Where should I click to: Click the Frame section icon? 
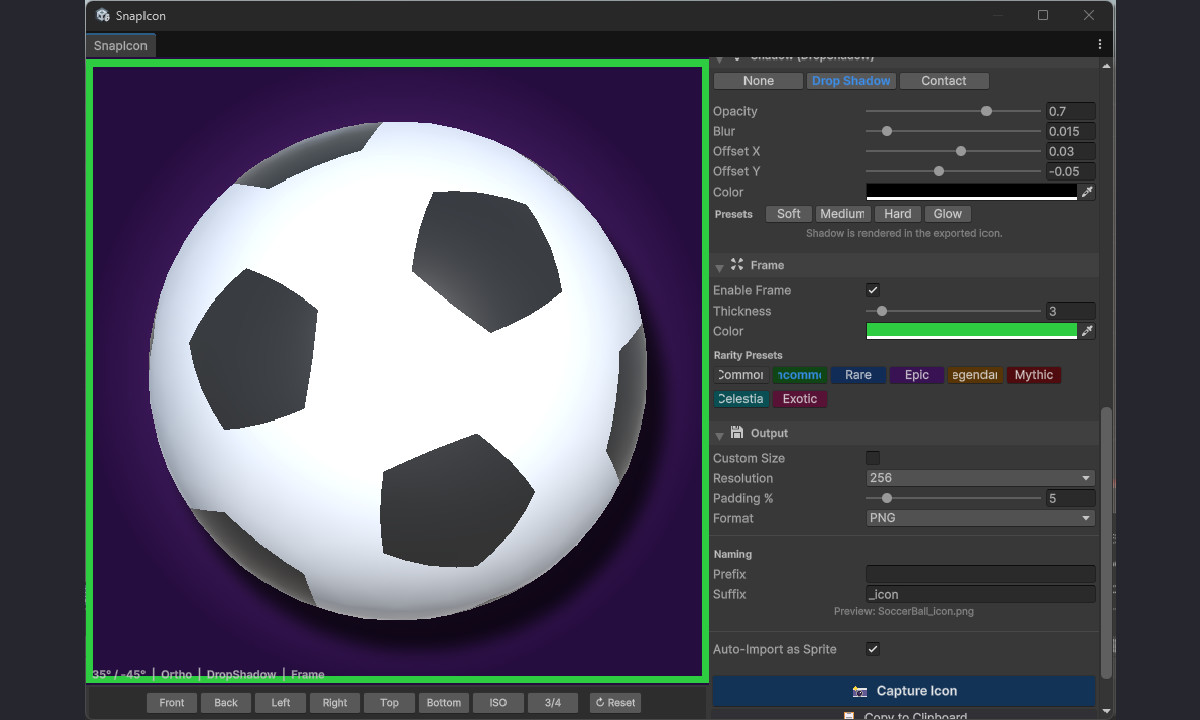point(737,265)
